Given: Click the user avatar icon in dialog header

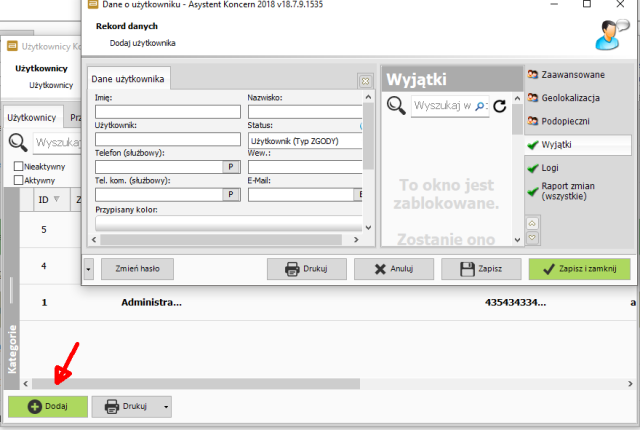Looking at the screenshot, I should click(x=611, y=35).
